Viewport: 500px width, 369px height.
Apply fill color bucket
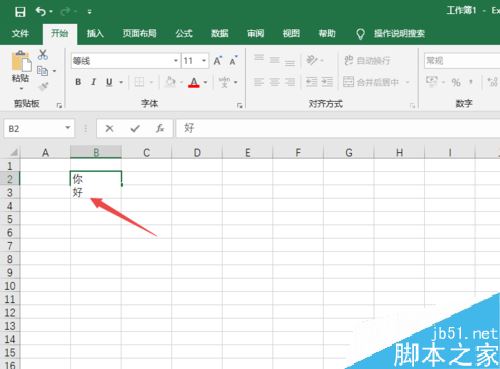coord(170,82)
